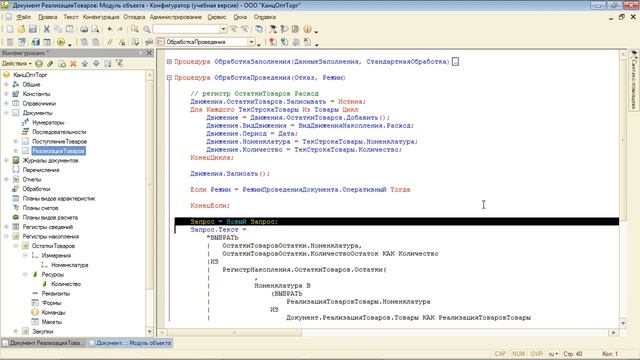Select Номенклатура dimension item
Screen dimensions: 640x360
[x=70, y=265]
